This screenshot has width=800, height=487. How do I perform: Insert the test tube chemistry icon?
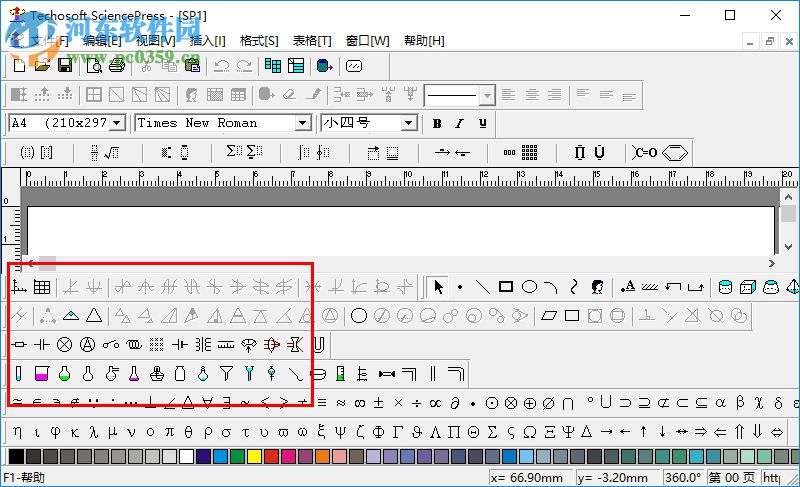(x=18, y=374)
